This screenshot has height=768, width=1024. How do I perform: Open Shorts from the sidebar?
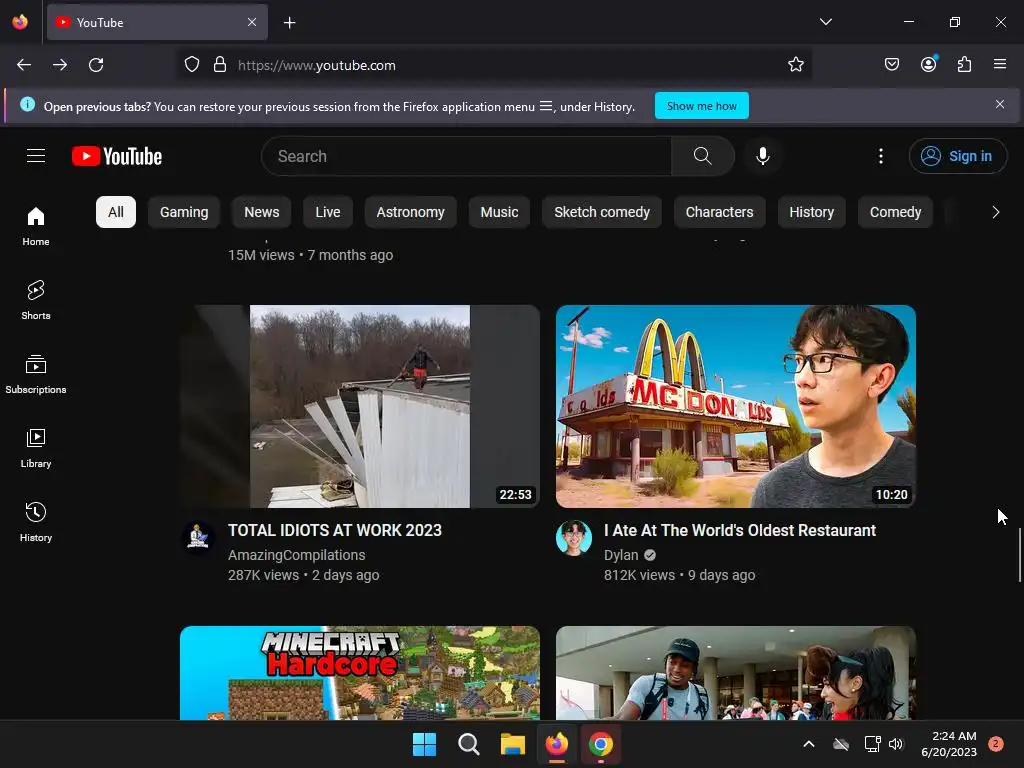(x=36, y=300)
